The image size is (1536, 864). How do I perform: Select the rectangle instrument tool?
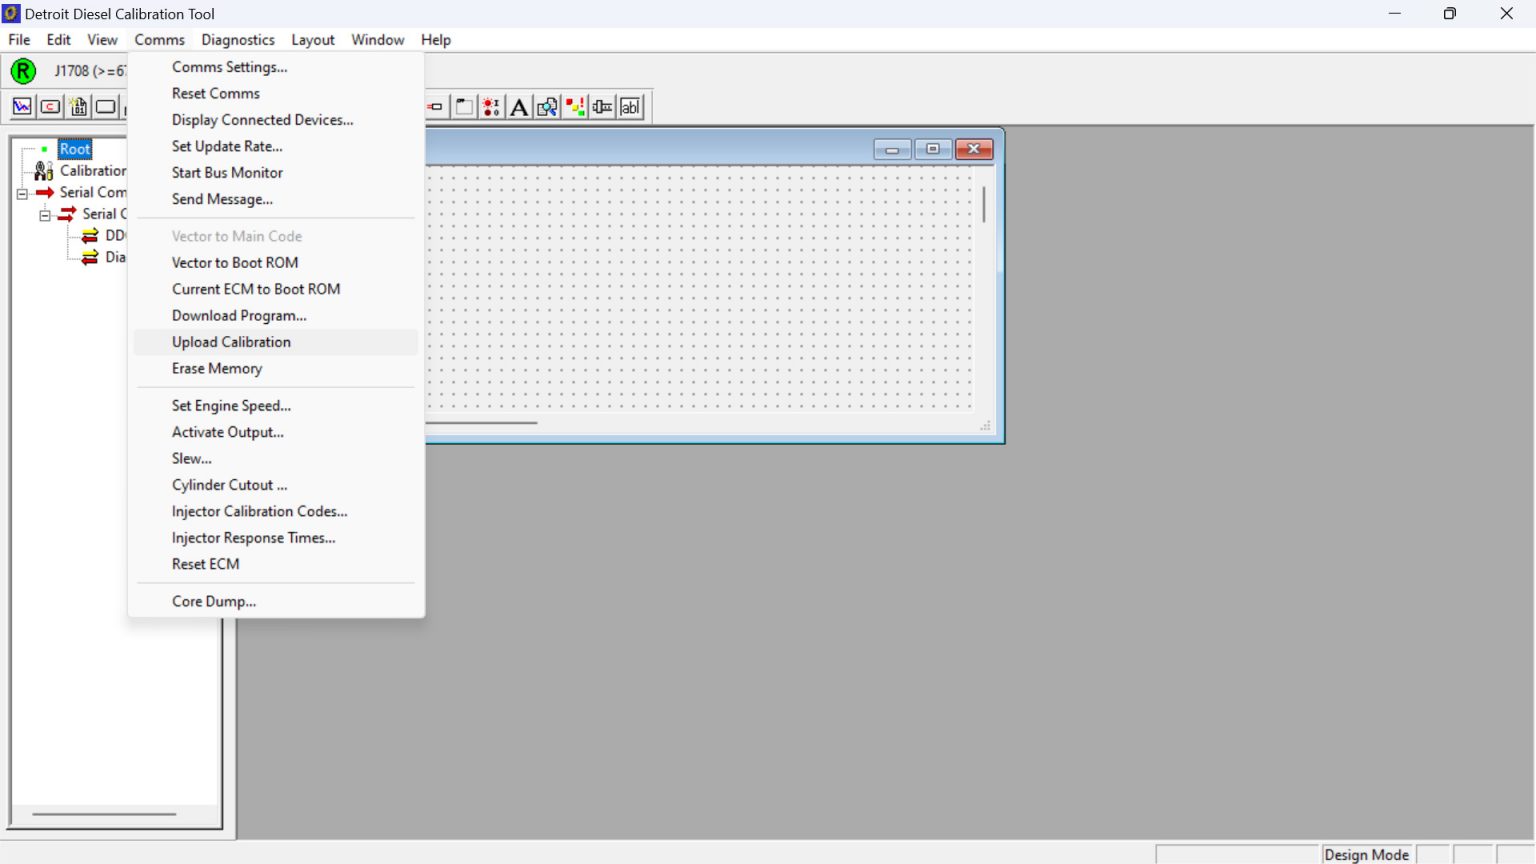coord(106,106)
